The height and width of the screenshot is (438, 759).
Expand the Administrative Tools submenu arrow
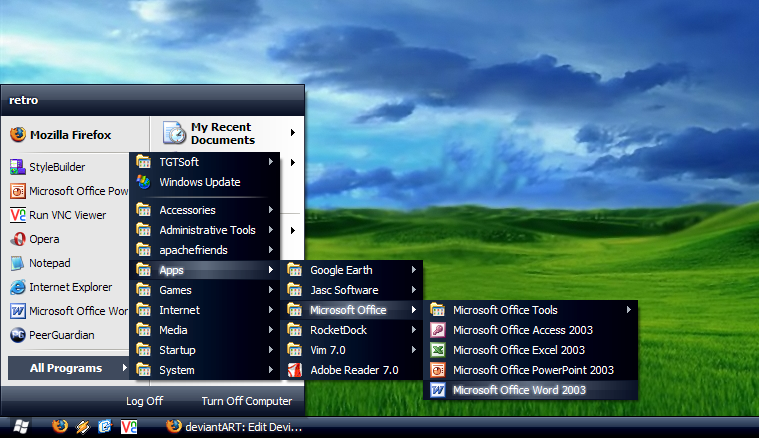[271, 230]
